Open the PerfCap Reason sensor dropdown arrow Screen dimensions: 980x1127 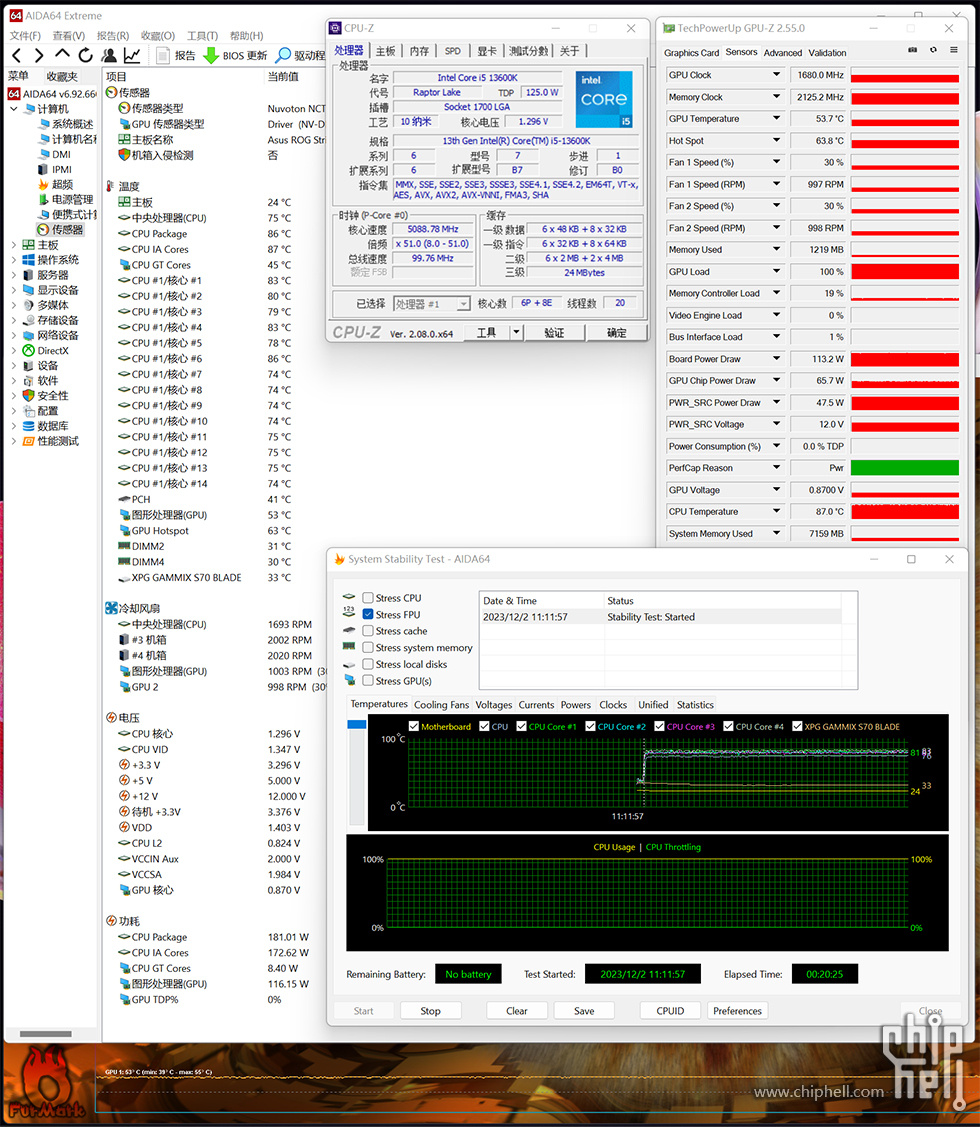point(777,468)
